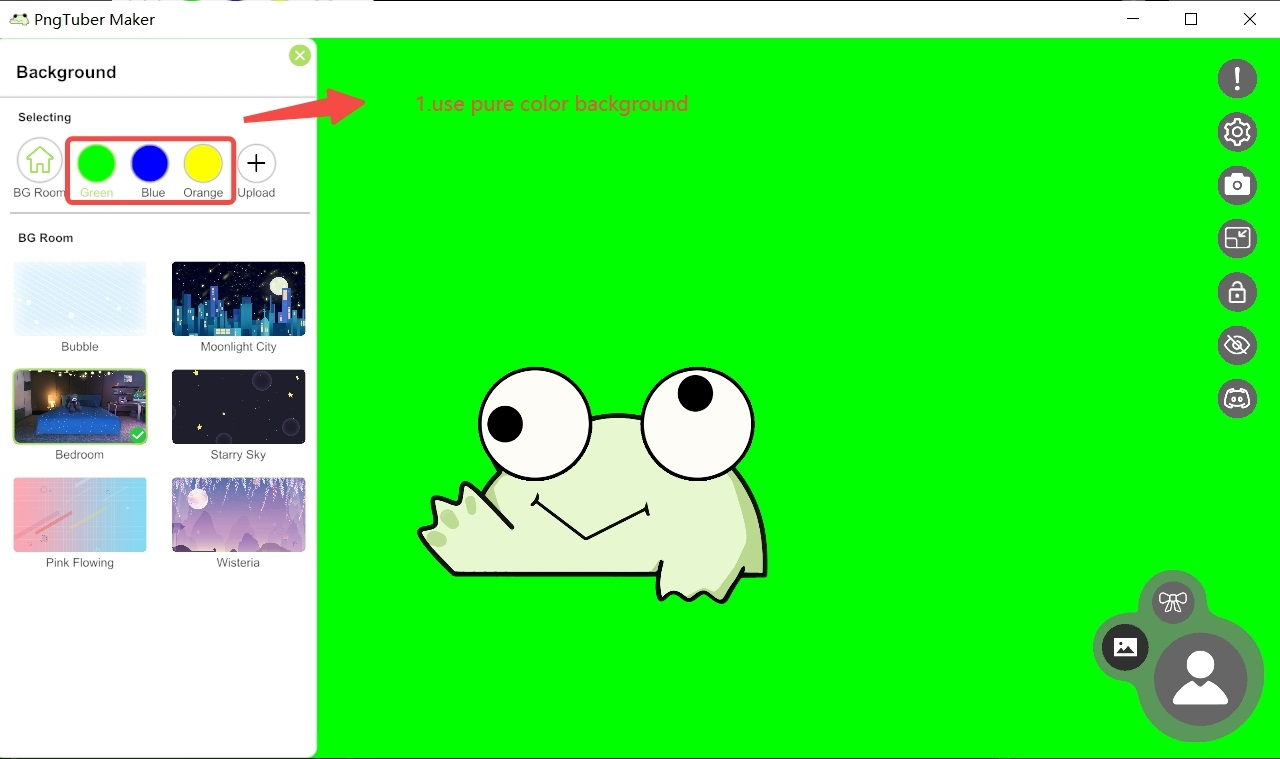Image resolution: width=1280 pixels, height=759 pixels.
Task: Toggle the hide interface eye icon
Action: (x=1237, y=345)
